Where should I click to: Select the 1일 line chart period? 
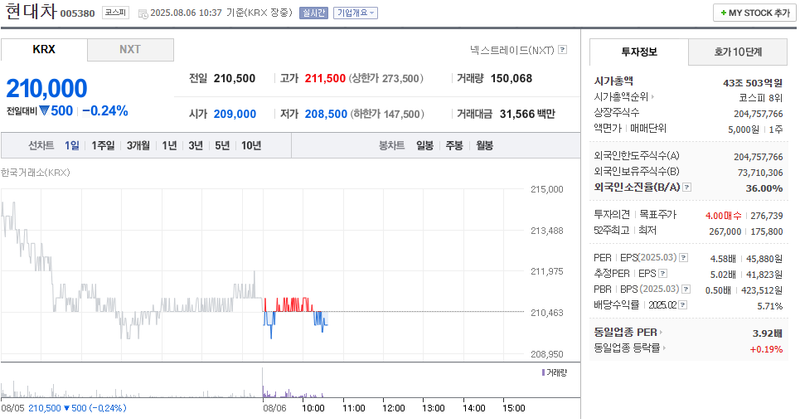click(x=72, y=145)
